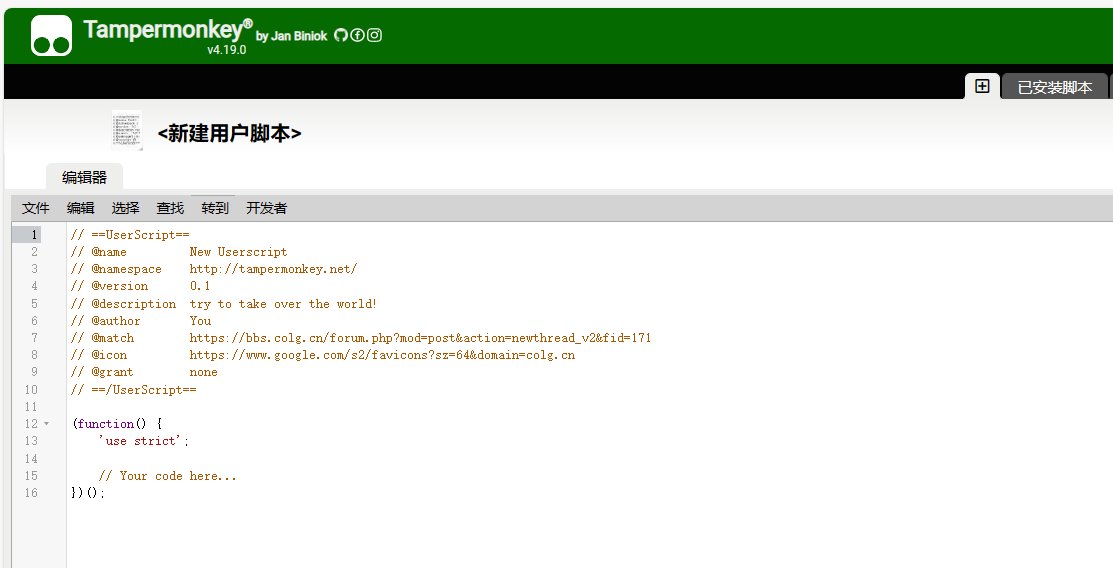Open the 开发者 menu
Image resolution: width=1113 pixels, height=568 pixels.
point(266,208)
